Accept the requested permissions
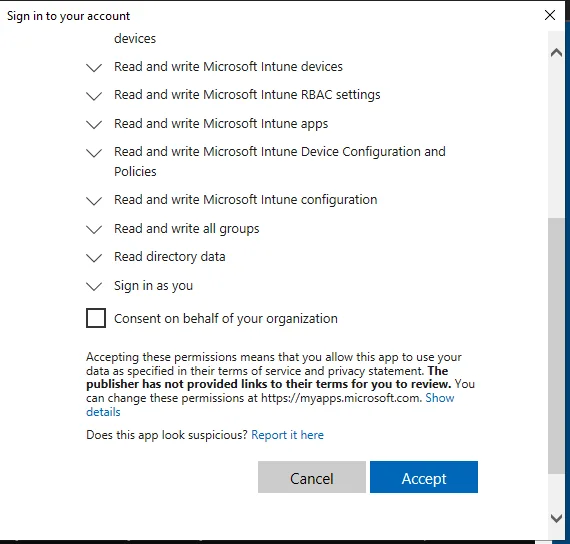Image resolution: width=570 pixels, height=544 pixels. click(x=424, y=477)
